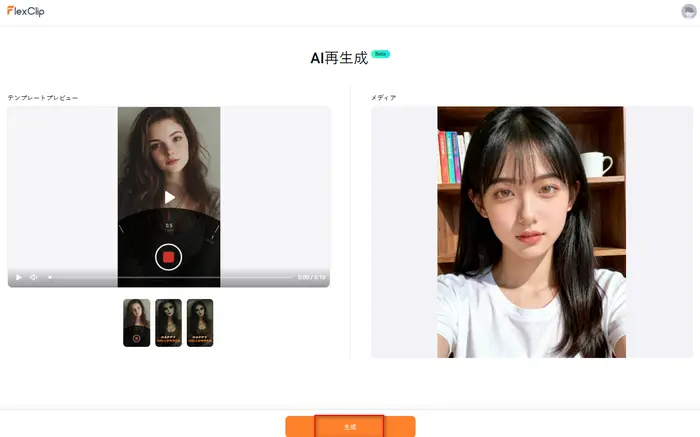700x437 pixels.
Task: Select the second Happy Halloween template thumbnail
Action: 168,323
